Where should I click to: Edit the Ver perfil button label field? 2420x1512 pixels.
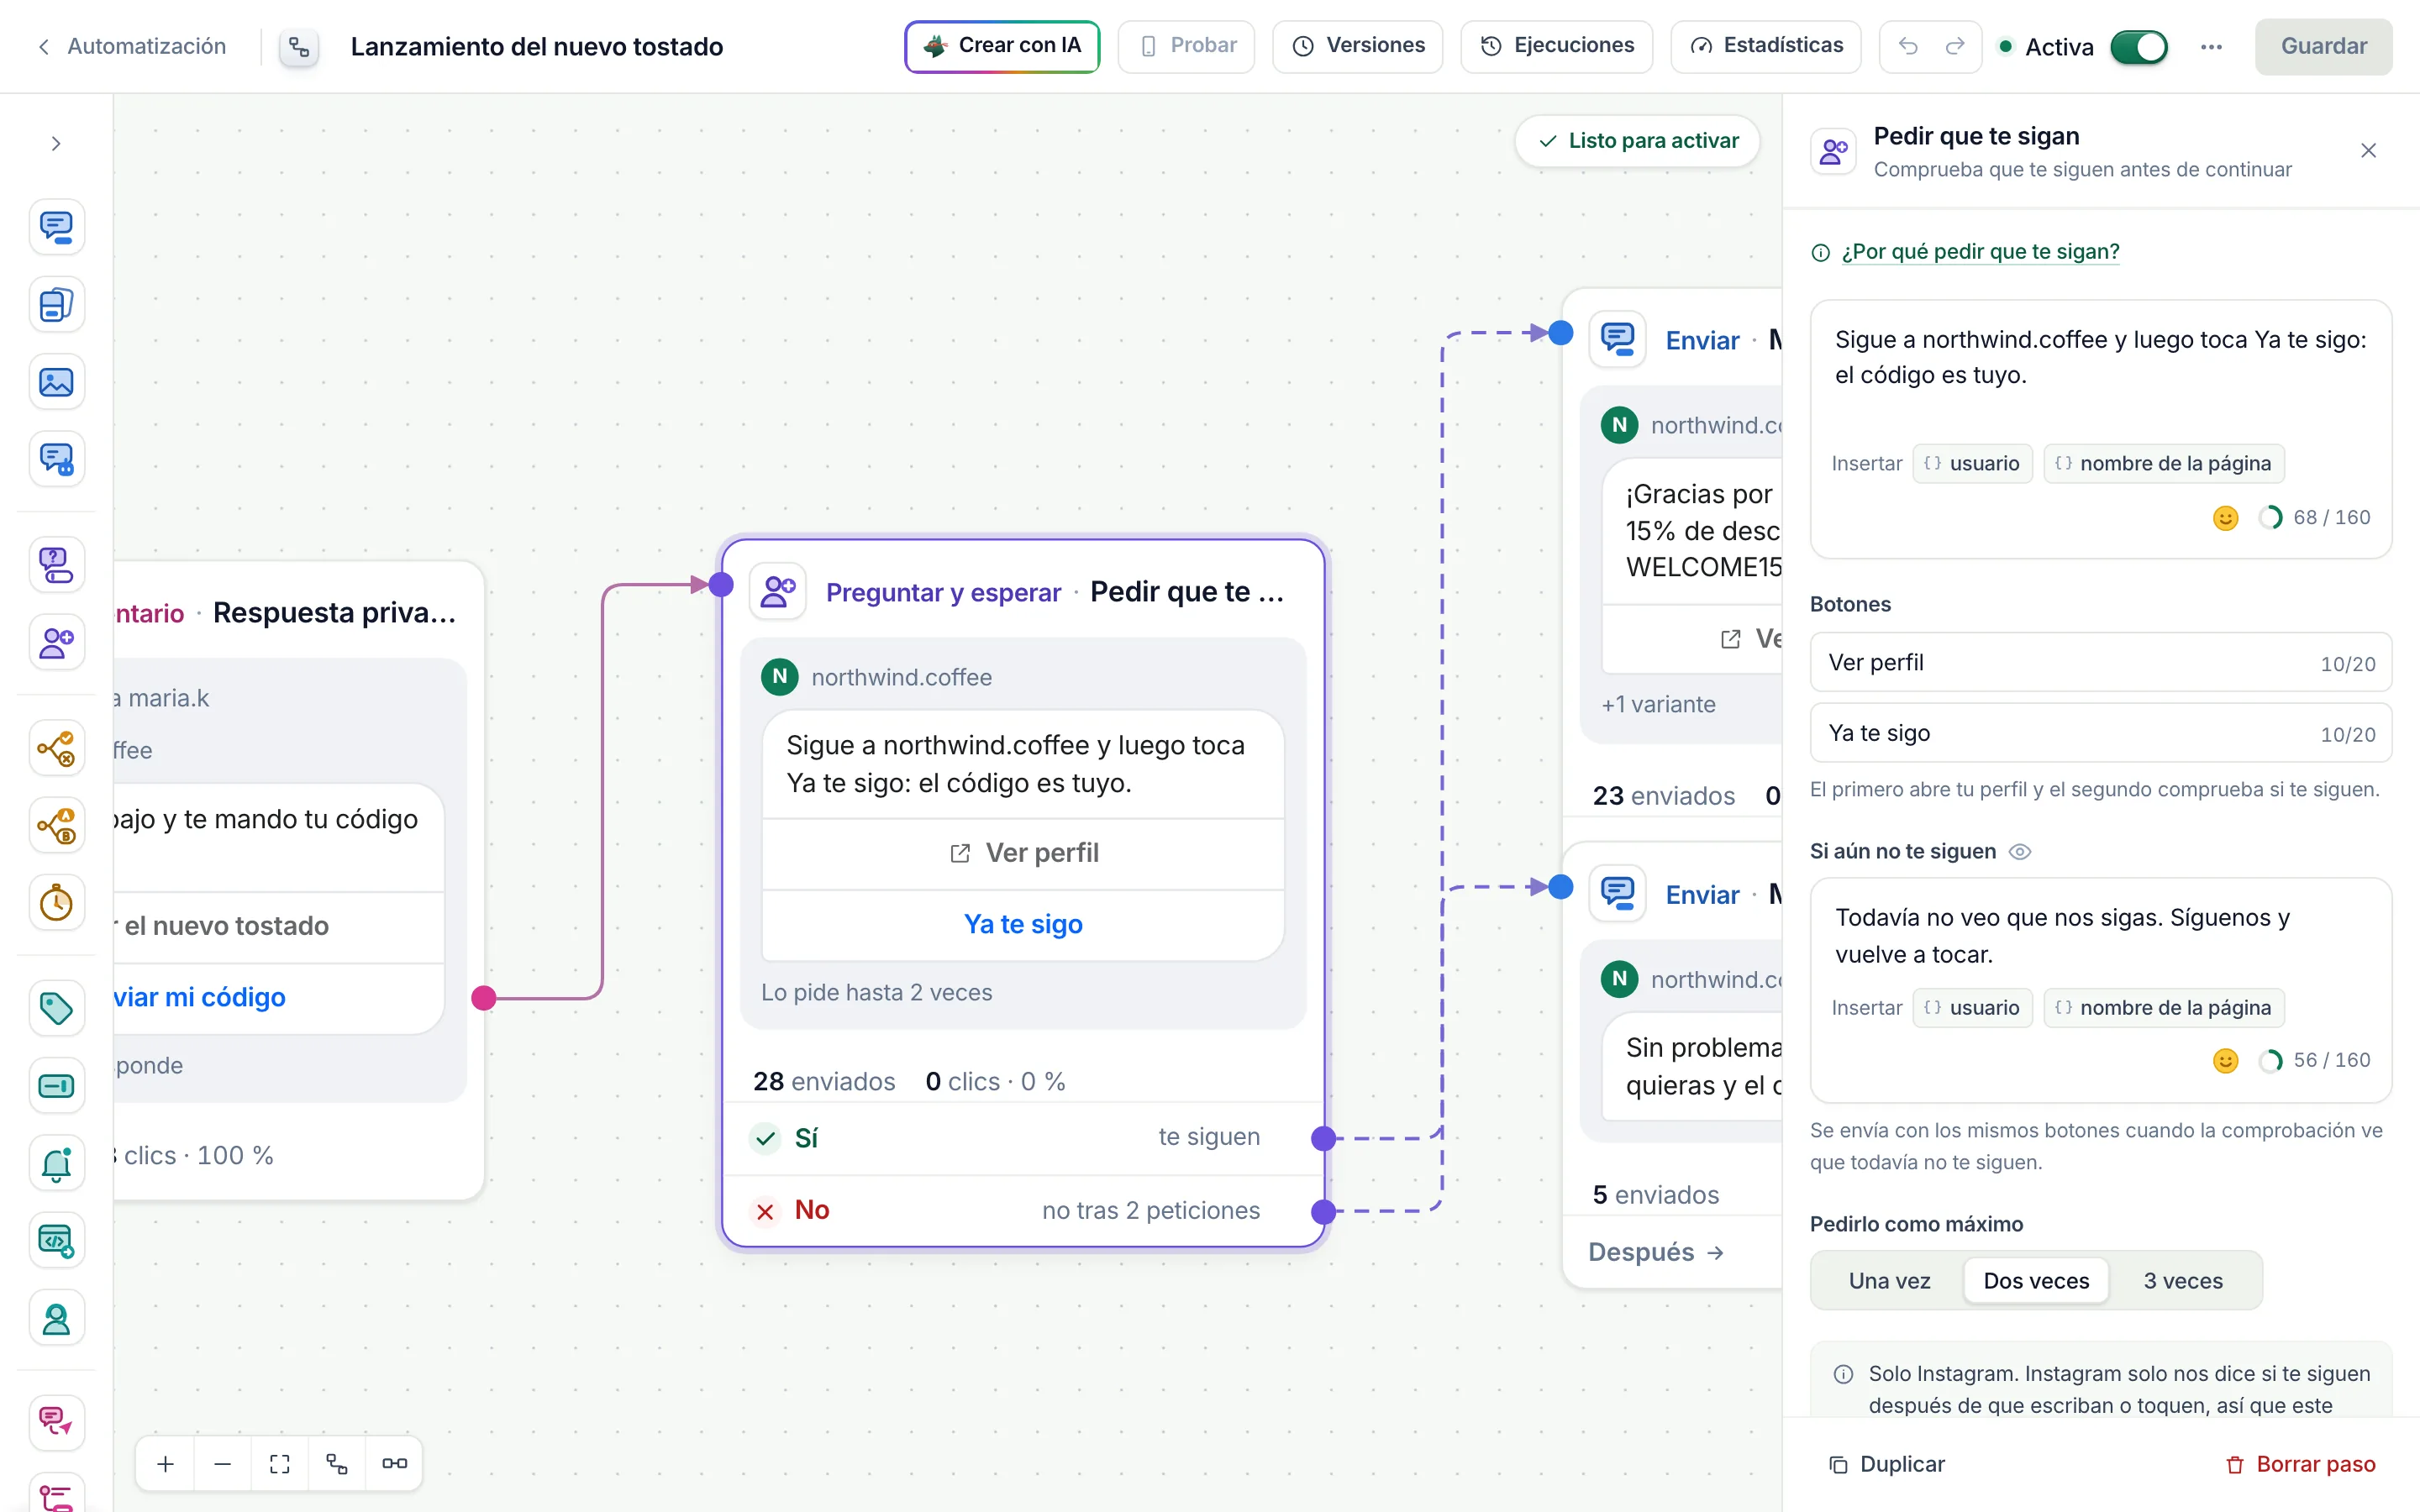[2100, 662]
